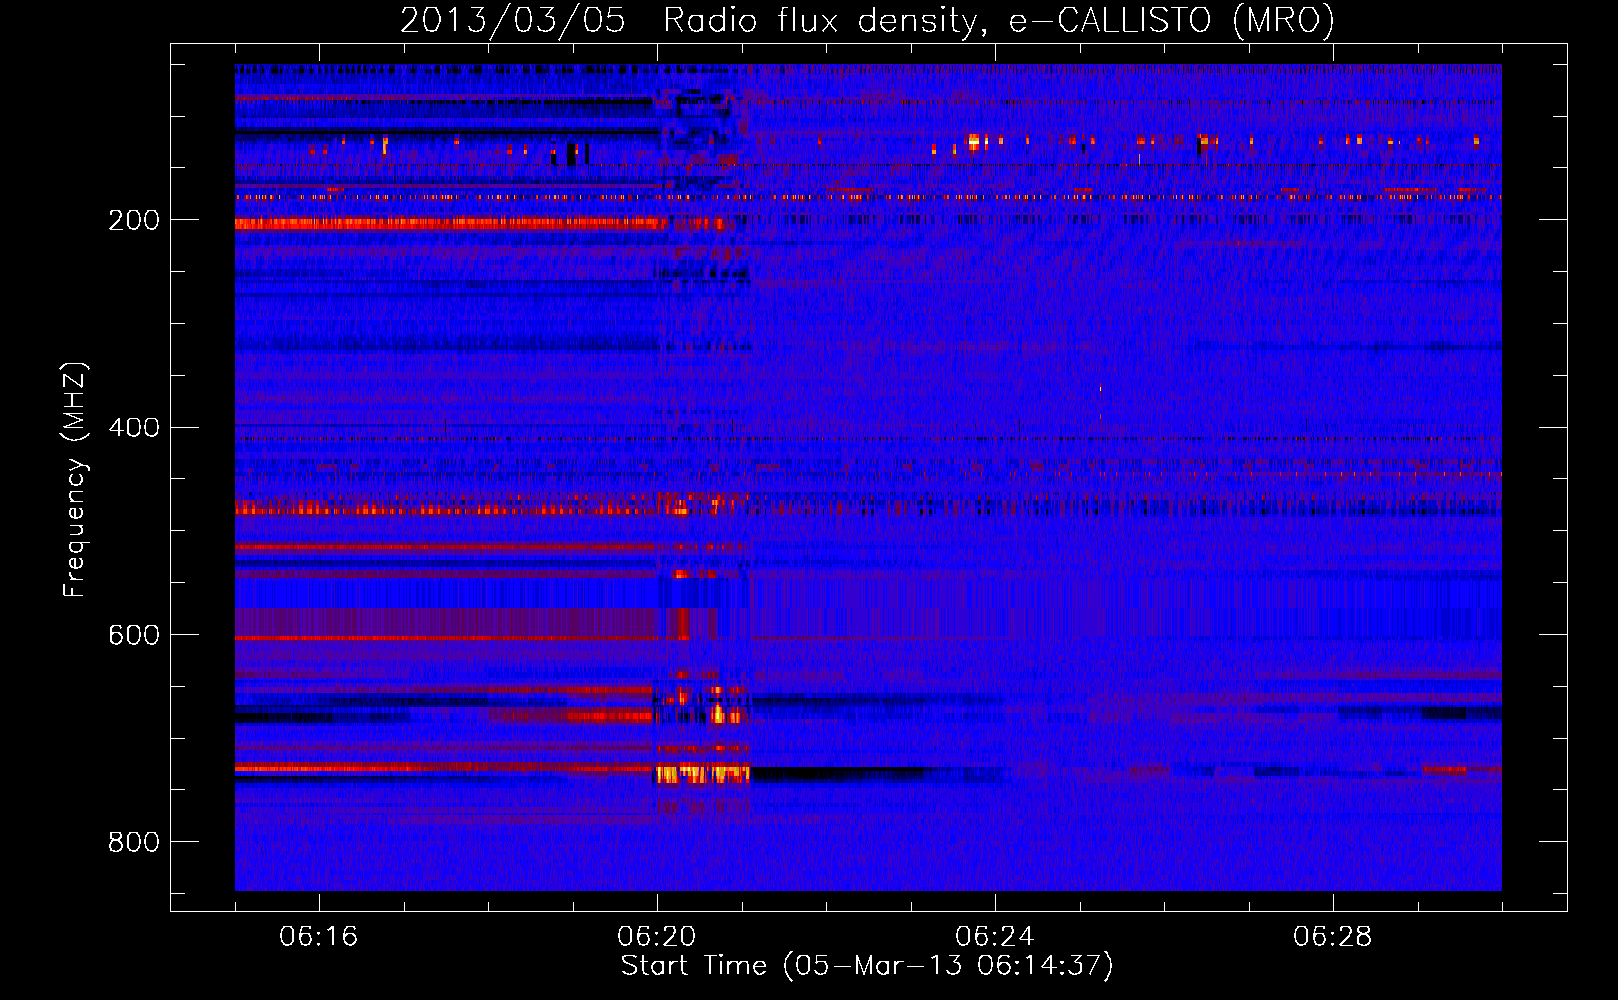The height and width of the screenshot is (1000, 1618).
Task: Click the '06:24' time axis label
Action: 995,937
